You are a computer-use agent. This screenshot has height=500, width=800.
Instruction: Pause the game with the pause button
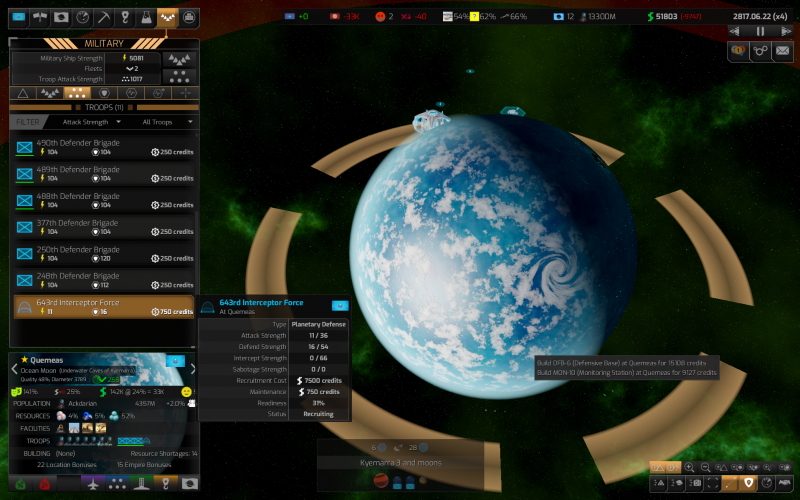point(760,31)
